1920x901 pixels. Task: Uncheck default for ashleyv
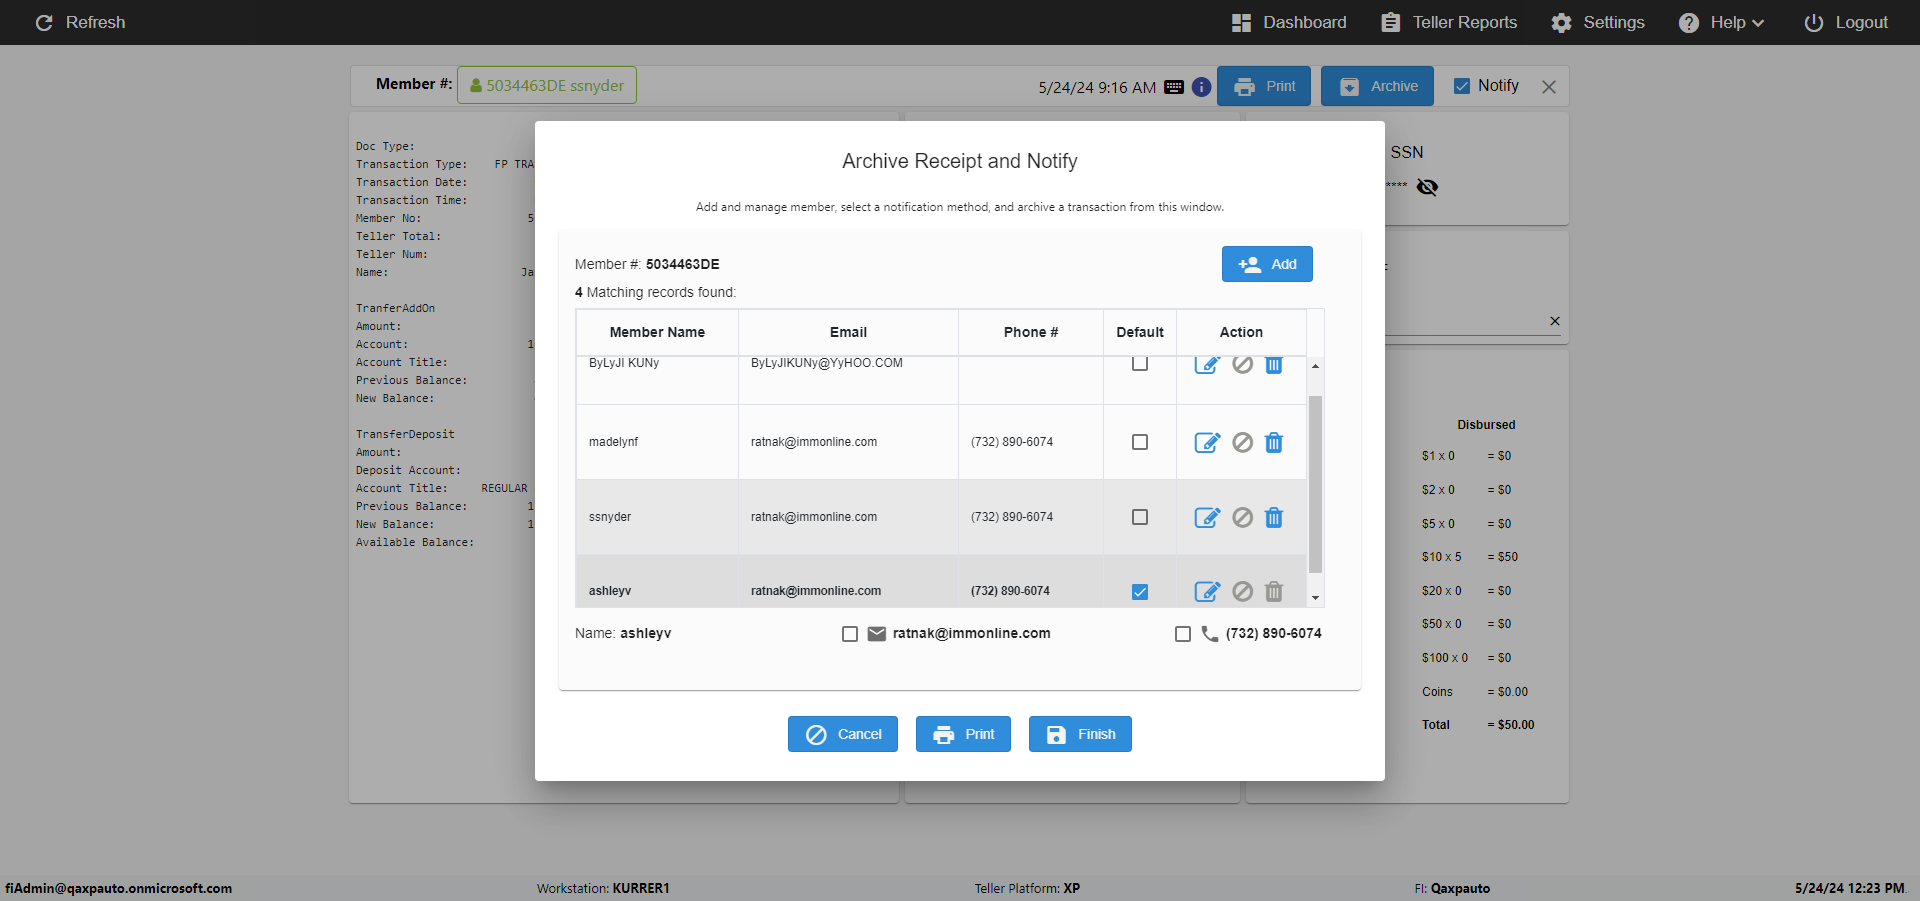click(1140, 592)
